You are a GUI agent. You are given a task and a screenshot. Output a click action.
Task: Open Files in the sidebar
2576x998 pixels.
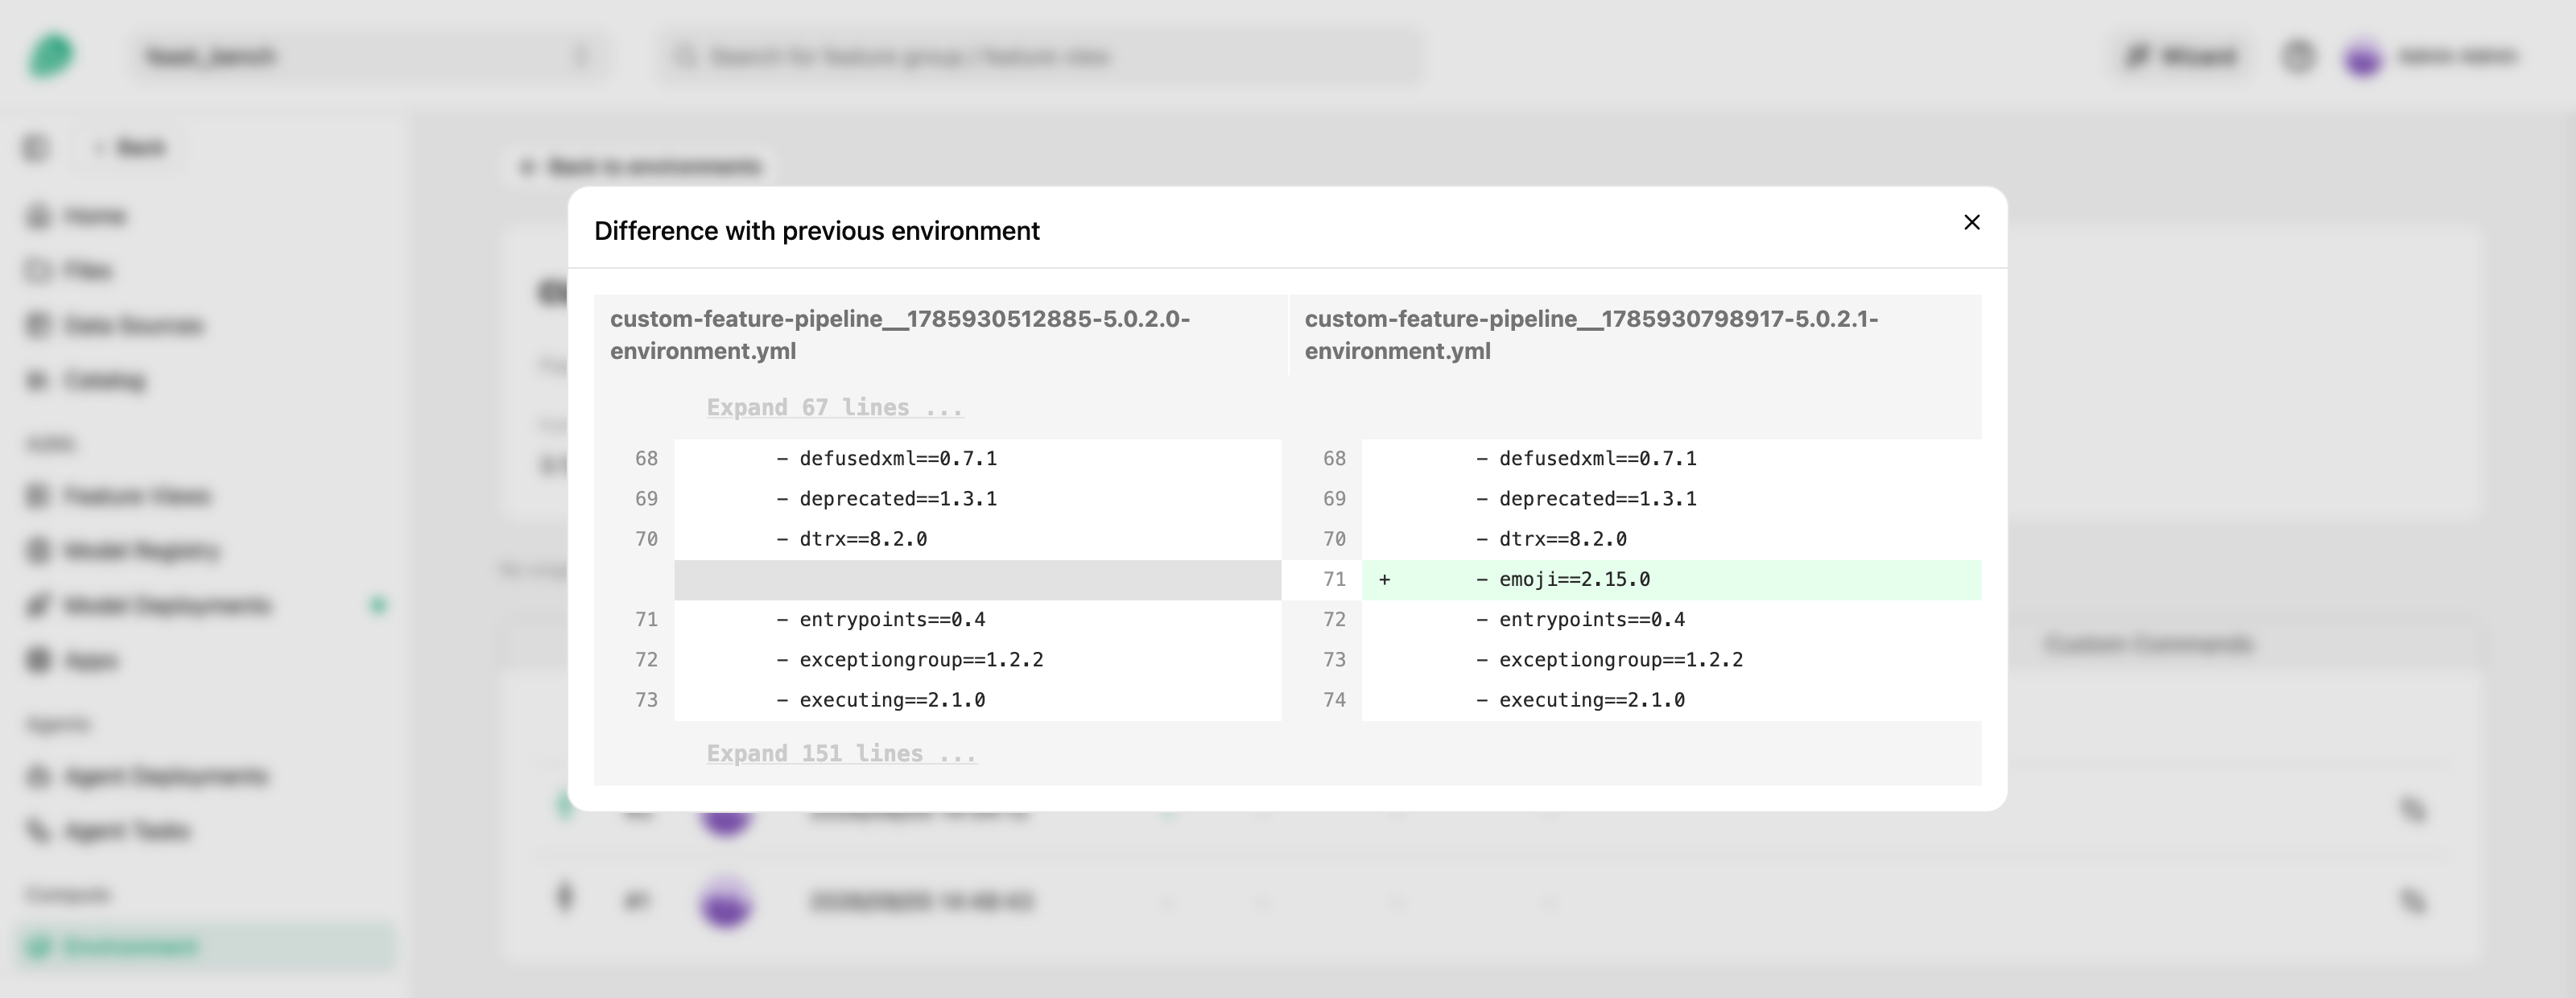pyautogui.click(x=88, y=271)
